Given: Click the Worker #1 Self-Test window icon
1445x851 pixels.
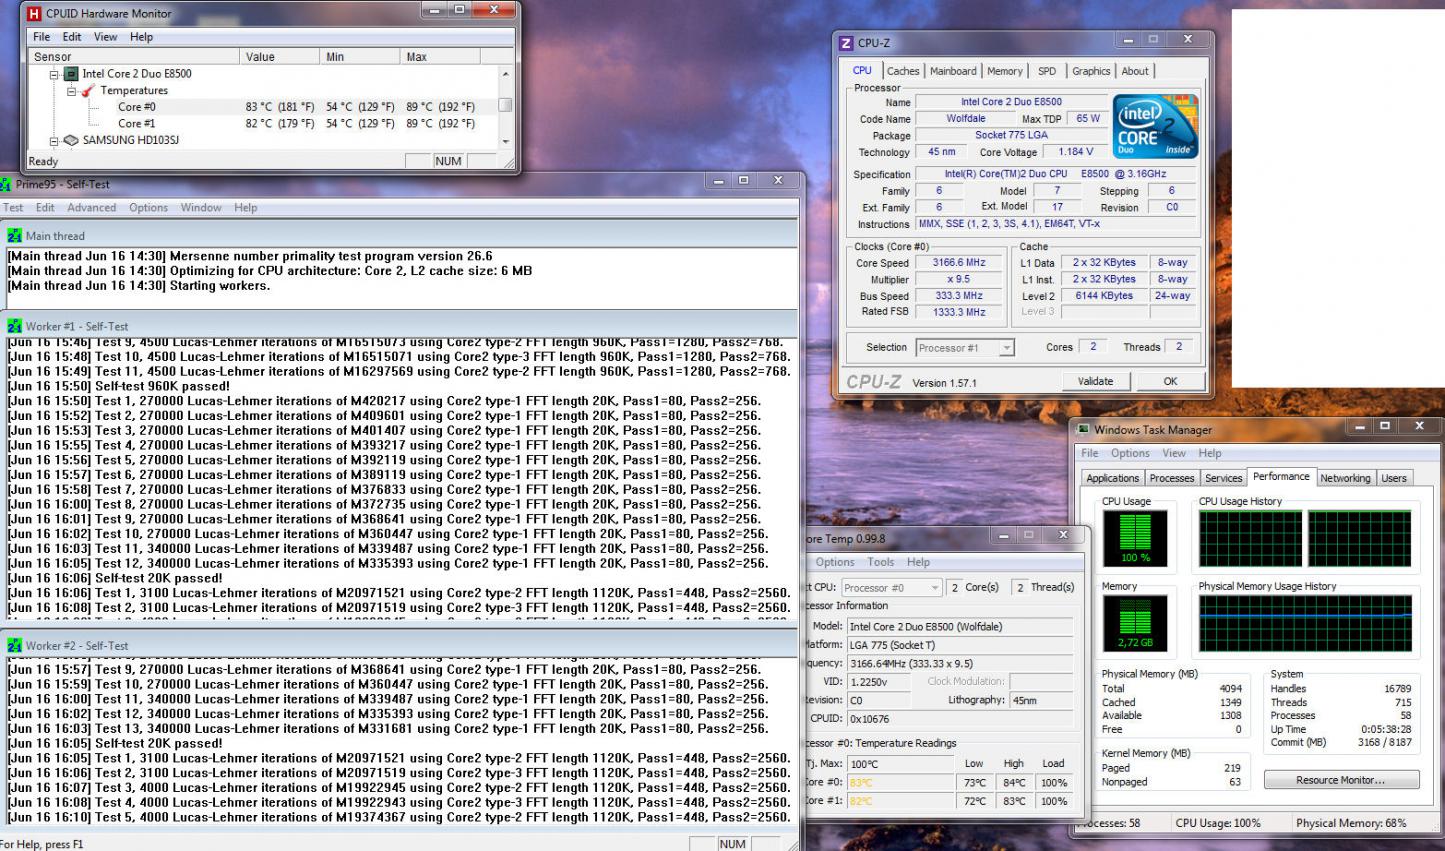Looking at the screenshot, I should pyautogui.click(x=14, y=326).
